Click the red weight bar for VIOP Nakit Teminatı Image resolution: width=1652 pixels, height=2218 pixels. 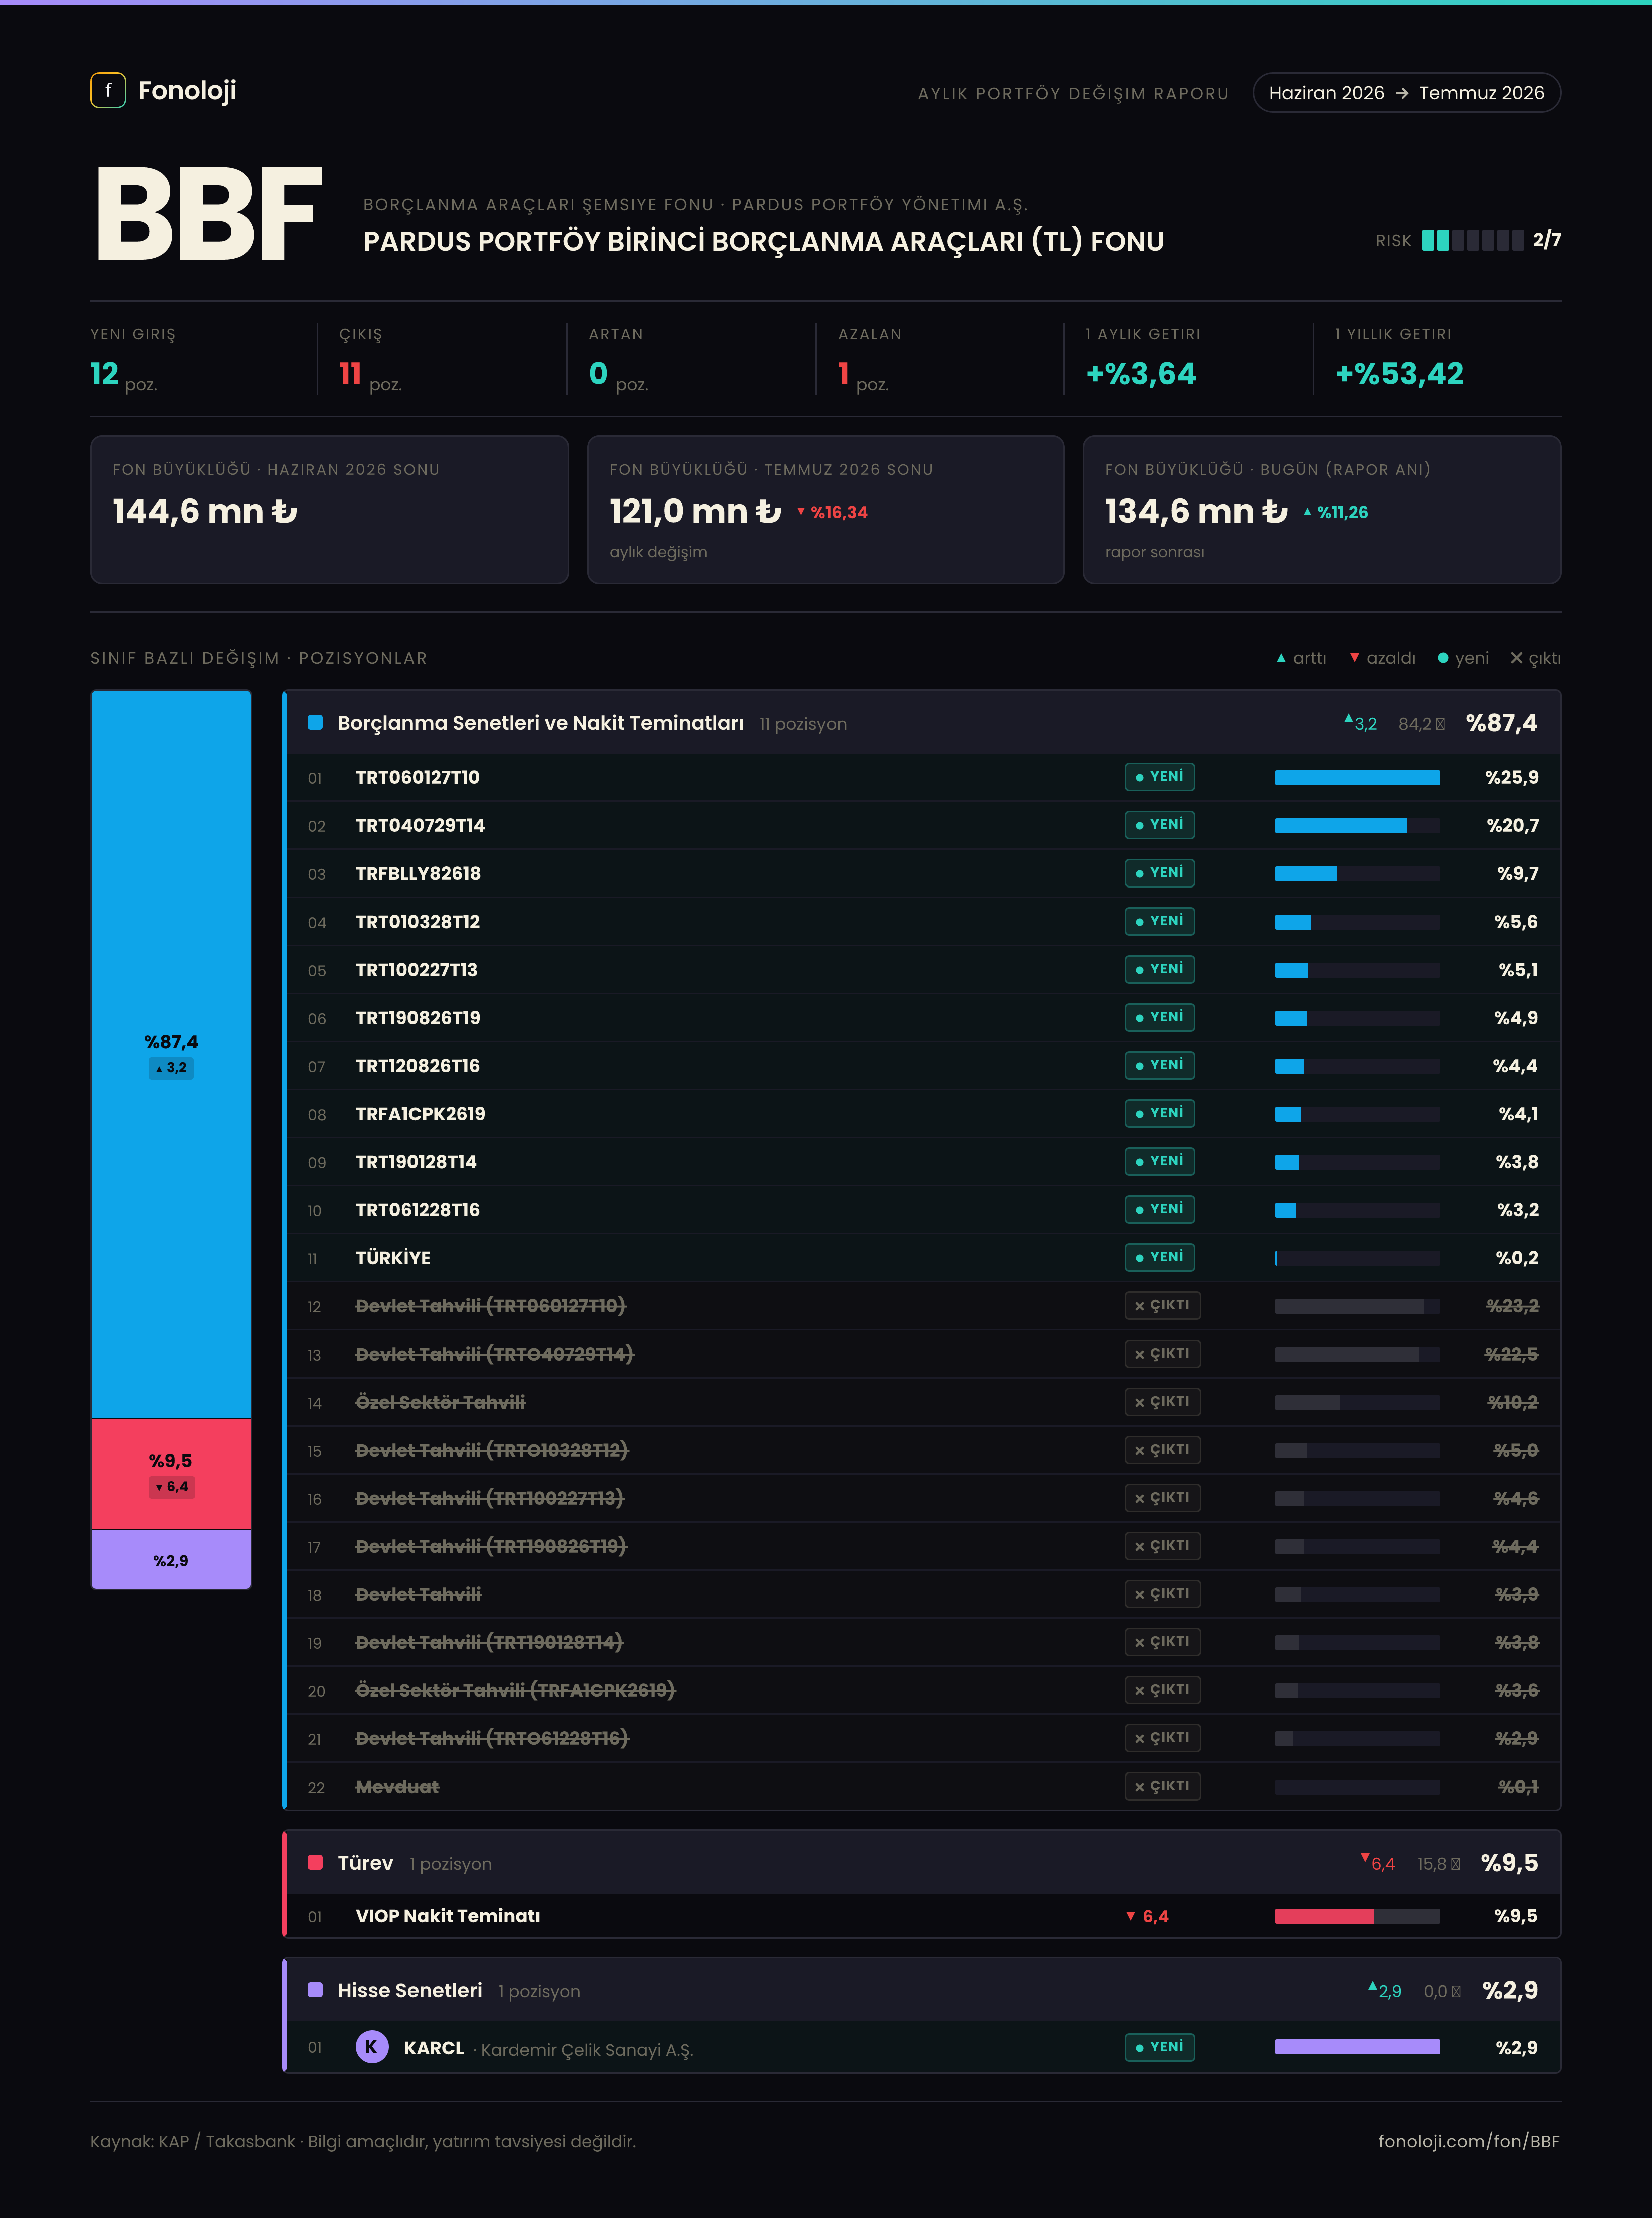click(1357, 1916)
